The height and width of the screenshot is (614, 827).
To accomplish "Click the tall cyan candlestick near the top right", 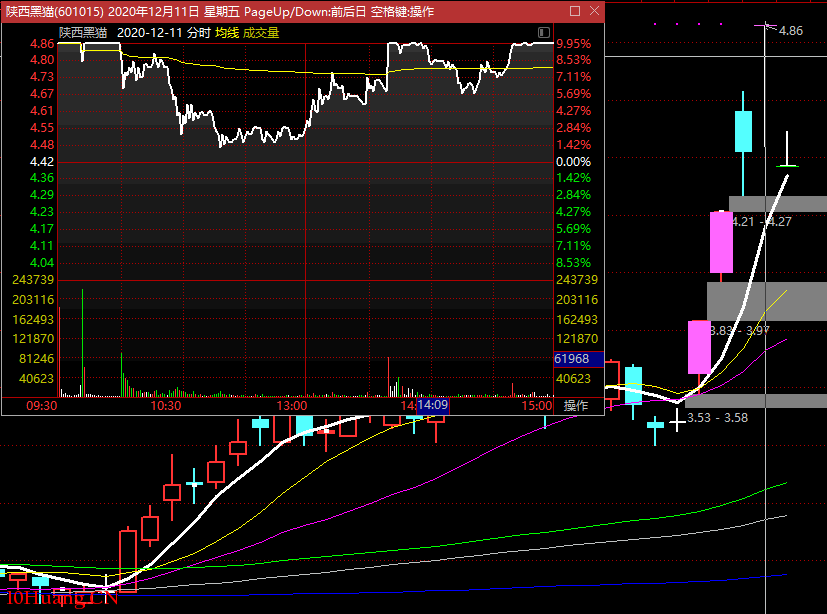I will pos(743,131).
